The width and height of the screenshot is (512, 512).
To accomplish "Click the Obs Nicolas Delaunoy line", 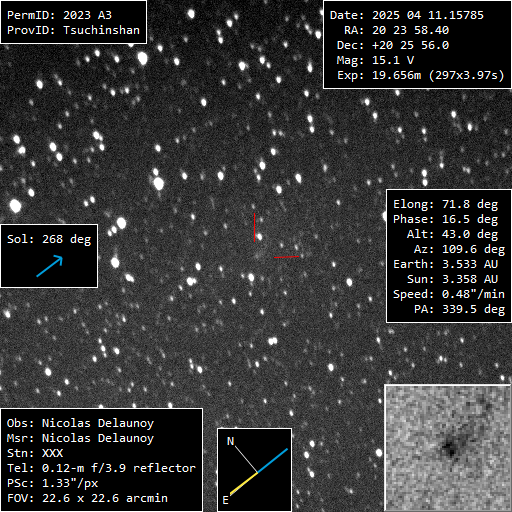I will pyautogui.click(x=80, y=423).
